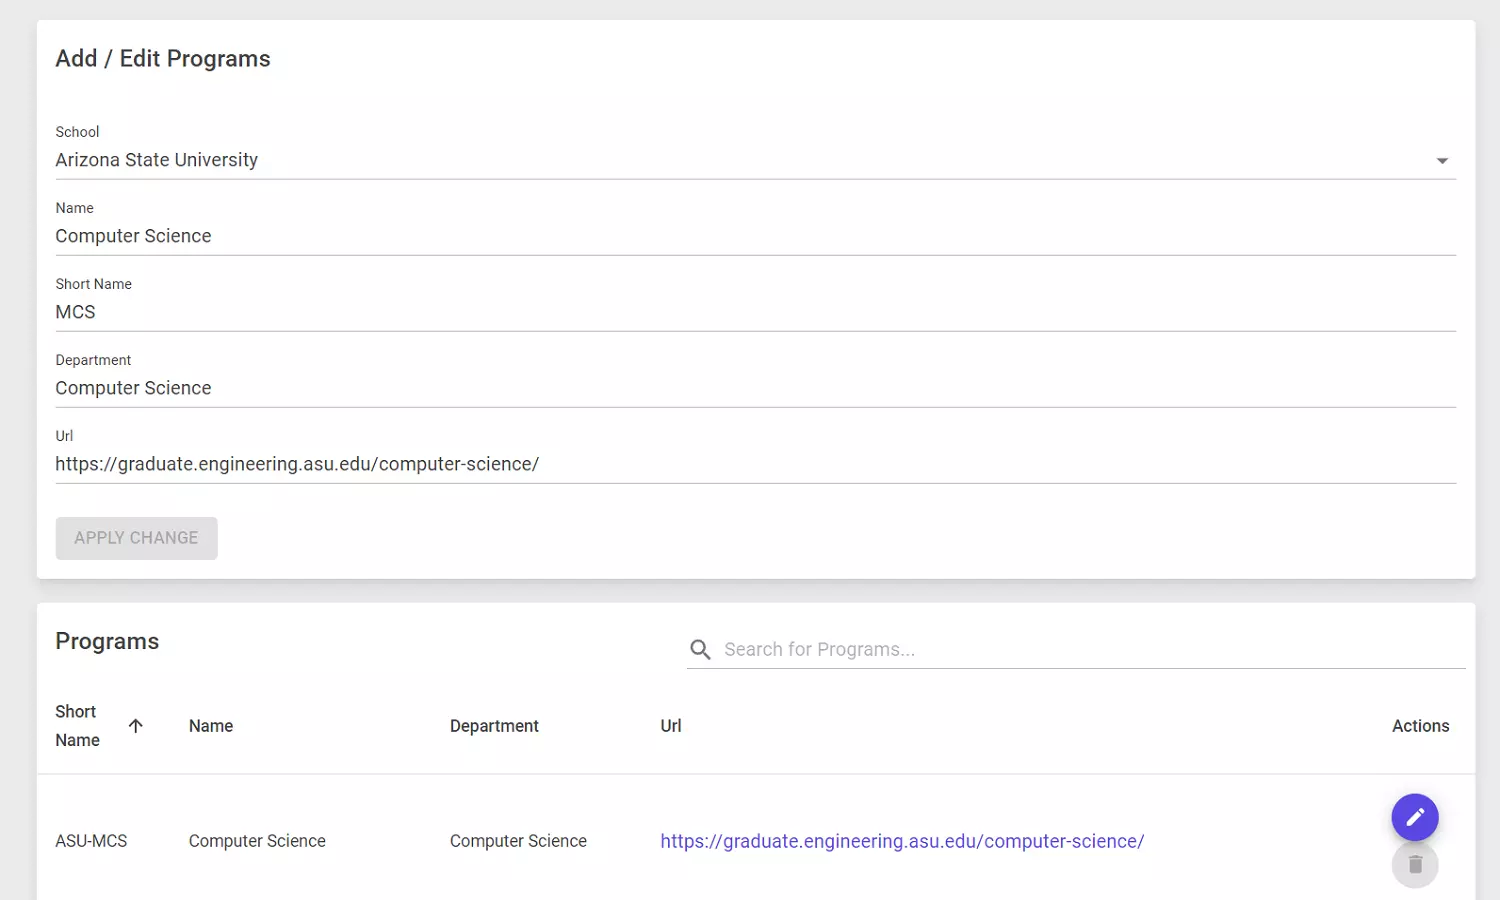
Task: Focus the Search for Programs box
Action: click(1090, 650)
